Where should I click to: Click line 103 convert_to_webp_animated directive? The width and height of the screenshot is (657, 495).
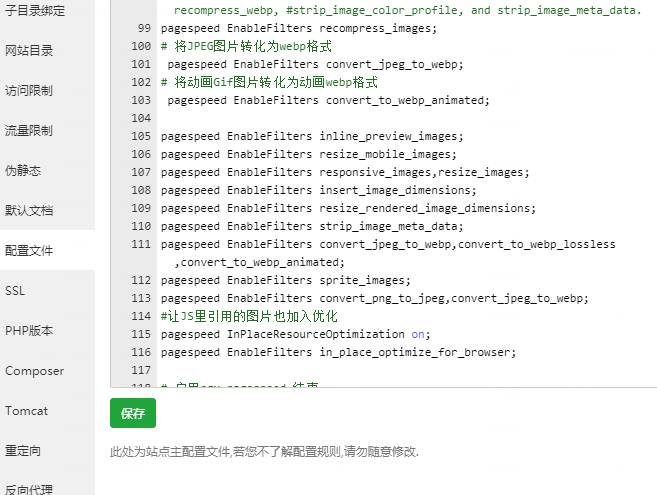point(328,101)
